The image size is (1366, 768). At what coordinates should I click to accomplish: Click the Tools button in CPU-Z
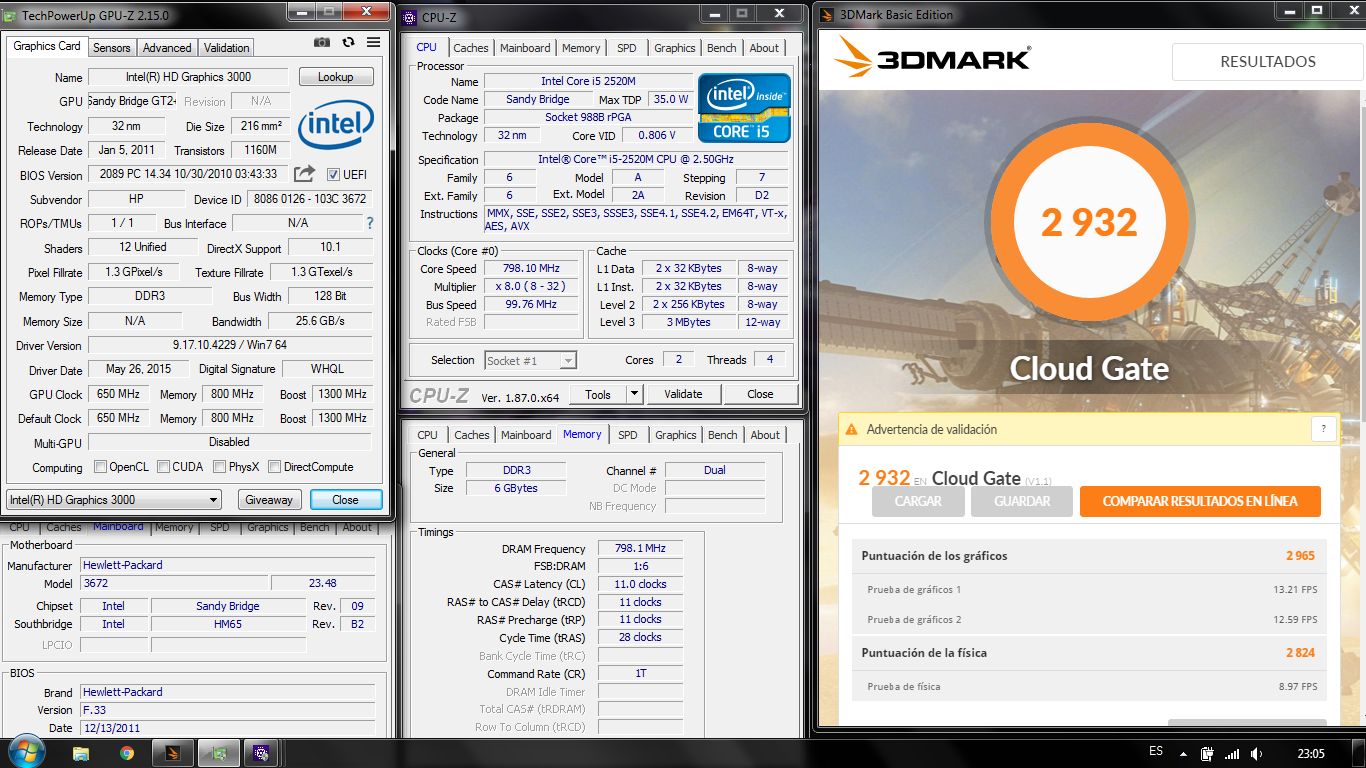pos(598,394)
